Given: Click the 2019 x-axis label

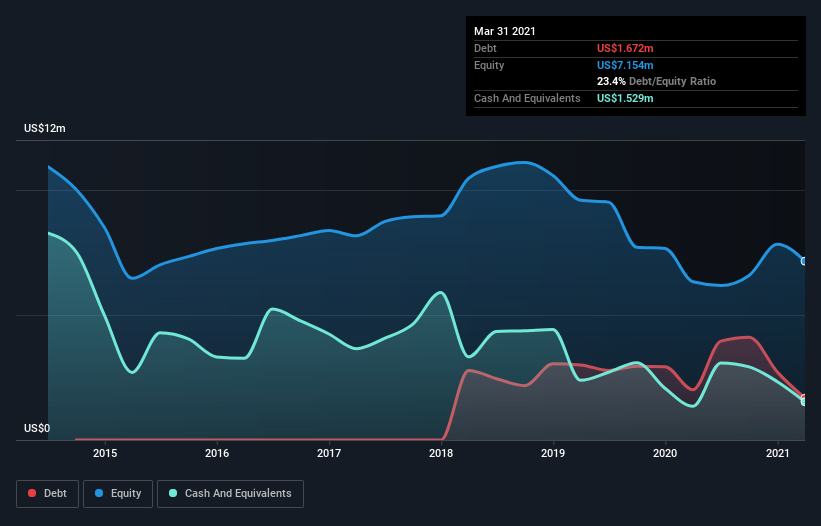Looking at the screenshot, I should [553, 454].
